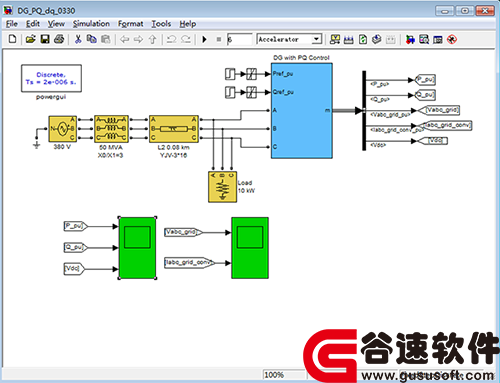Screen dimensions: 500x383
Task: Stop simulation with square stop button
Action: (219, 39)
